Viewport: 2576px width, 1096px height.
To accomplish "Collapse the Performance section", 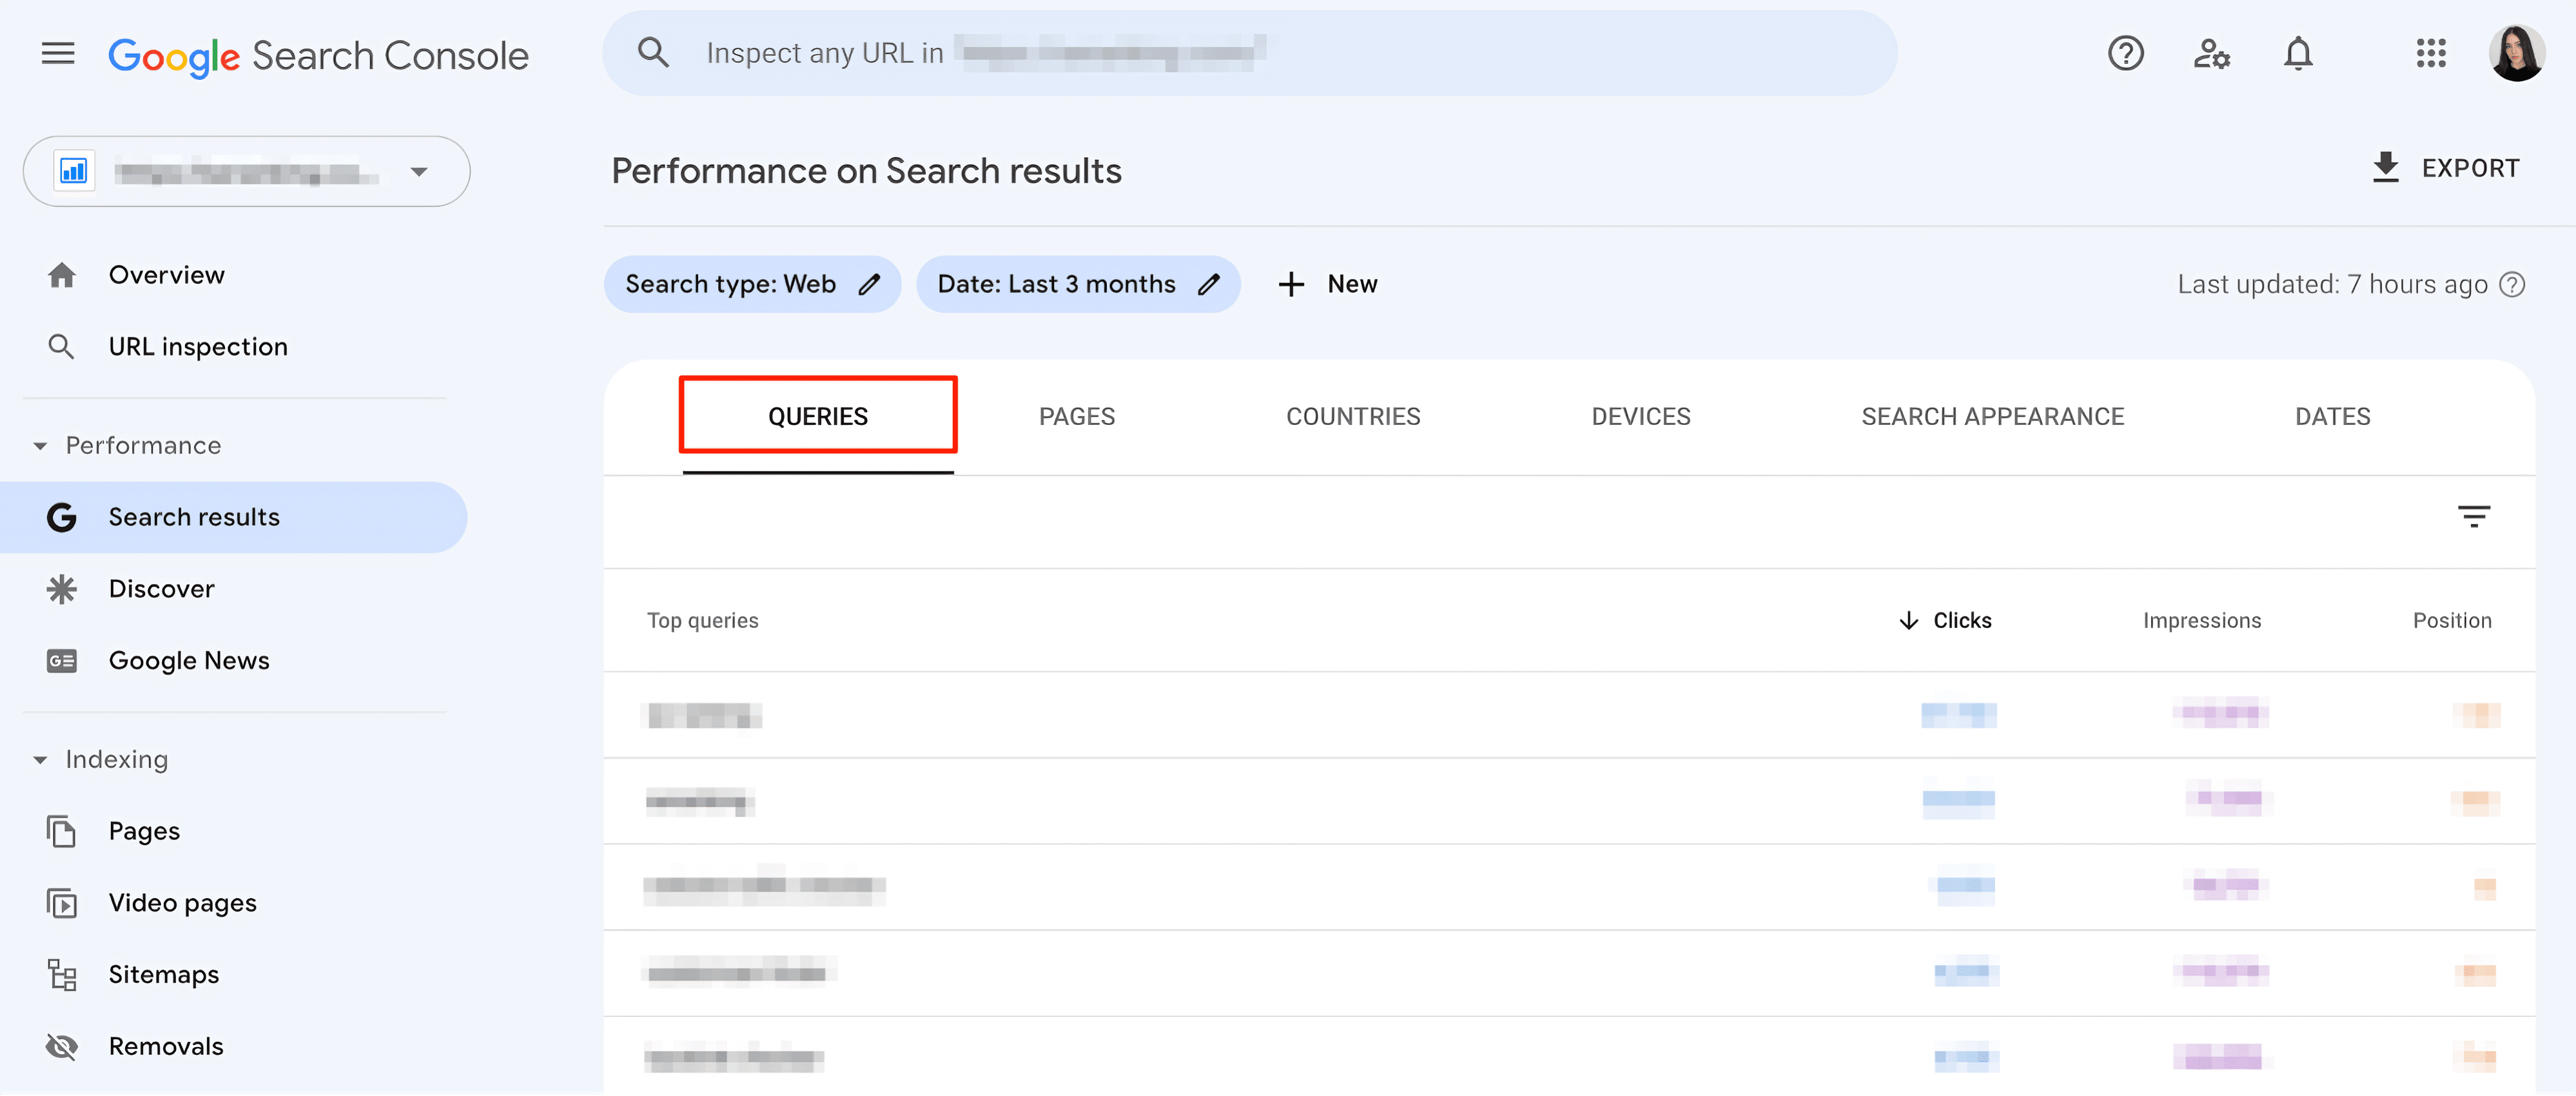I will [40, 446].
